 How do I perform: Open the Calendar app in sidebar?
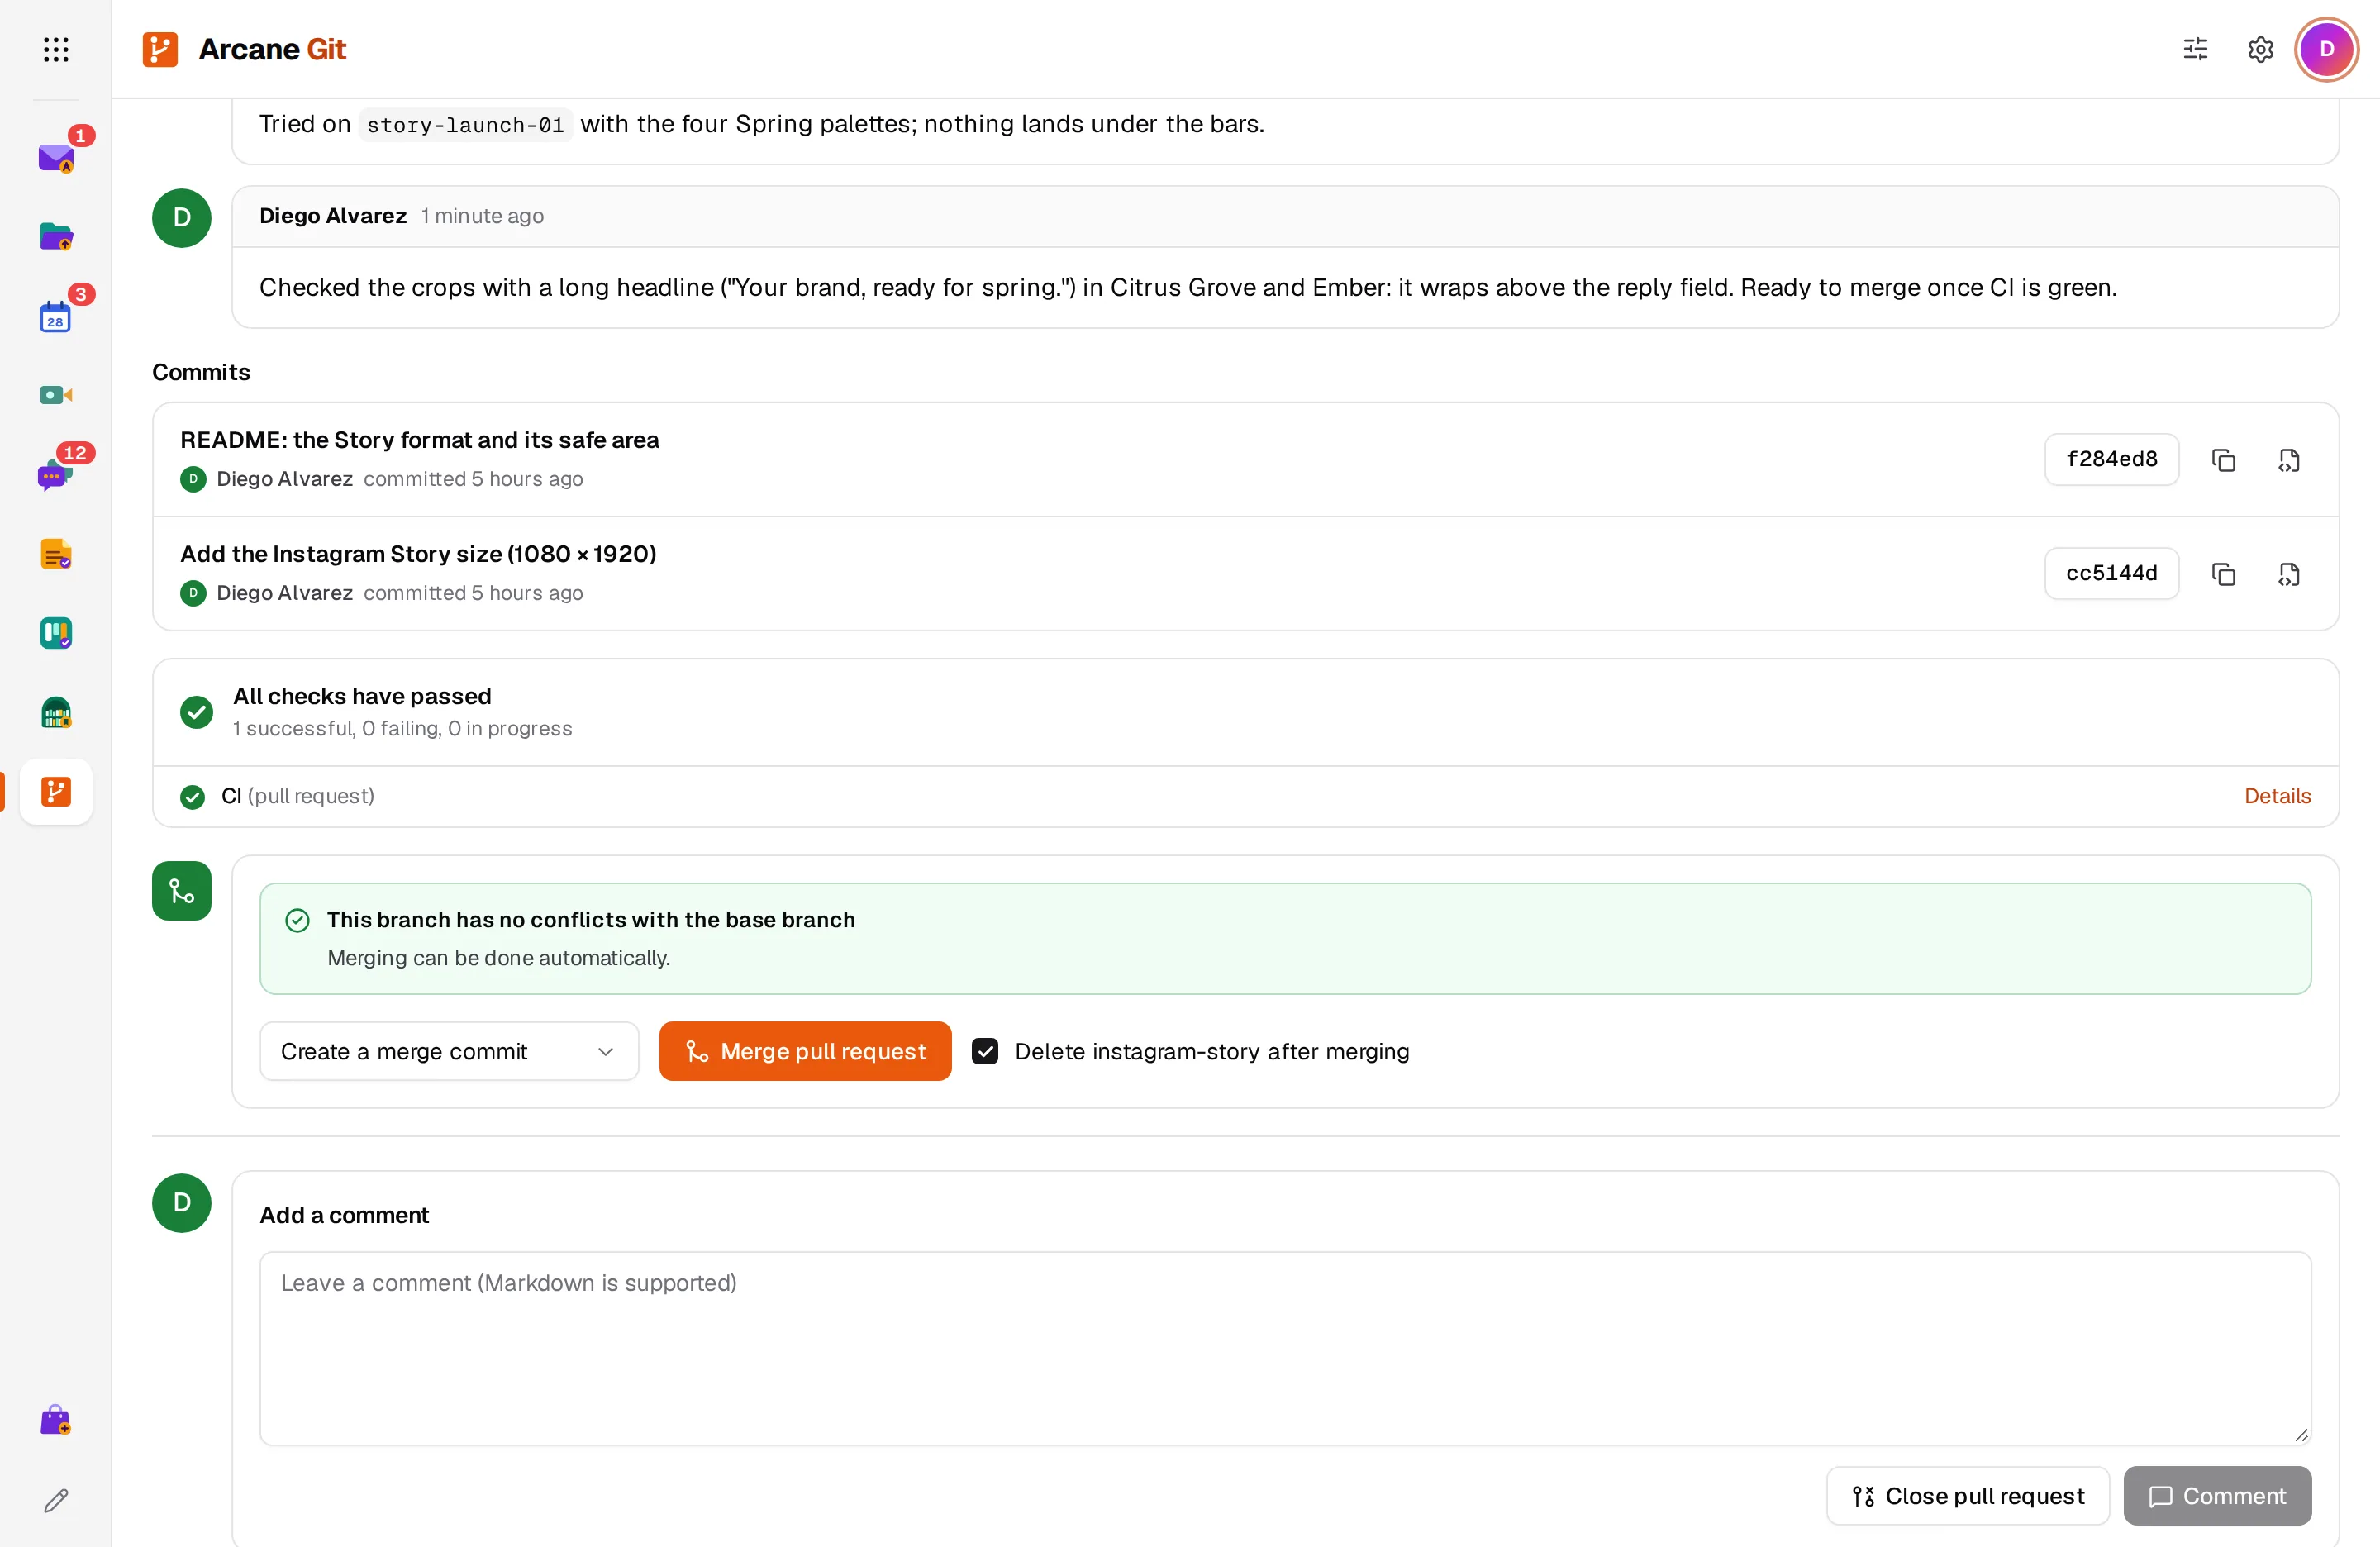[x=56, y=316]
